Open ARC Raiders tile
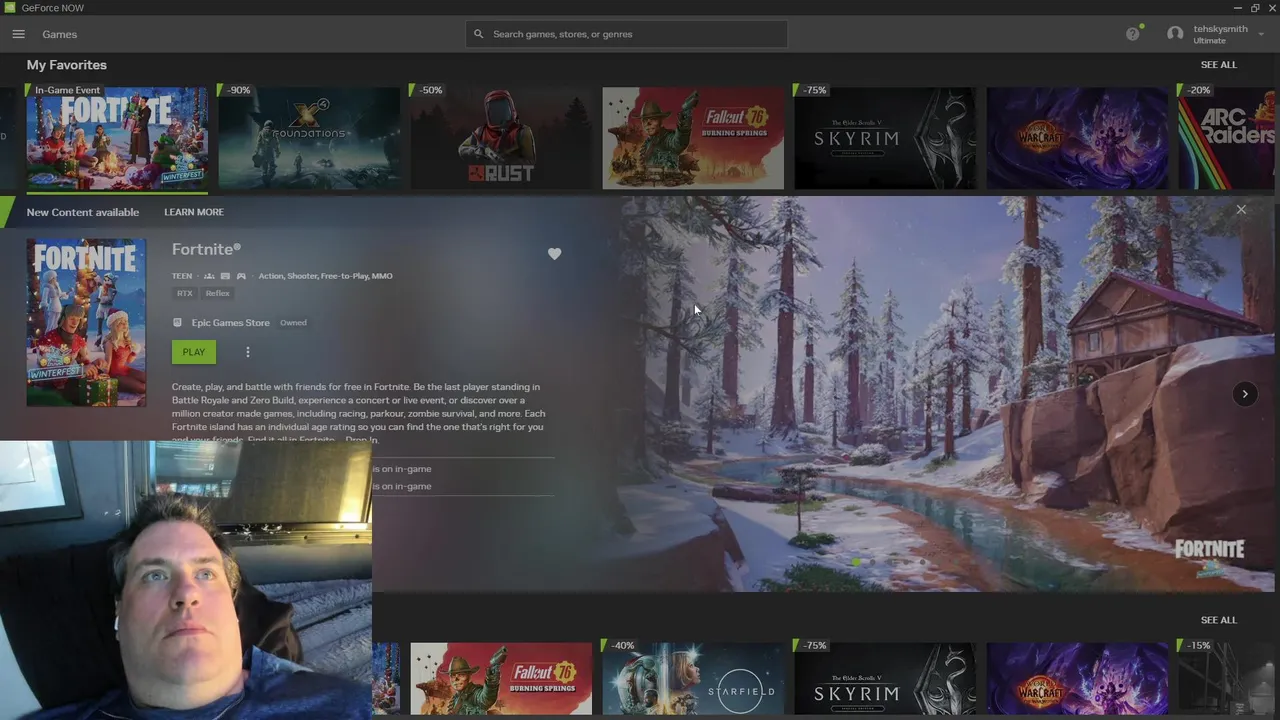Image resolution: width=1280 pixels, height=720 pixels. point(1226,138)
